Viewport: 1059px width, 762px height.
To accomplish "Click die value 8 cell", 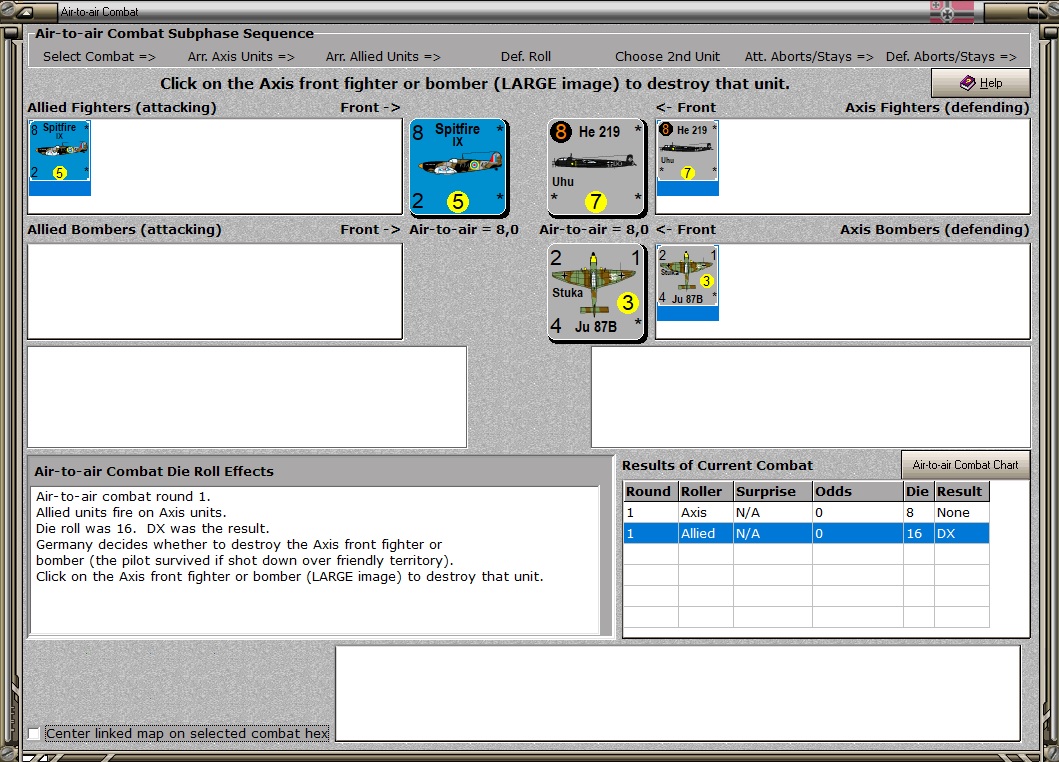I will point(919,513).
